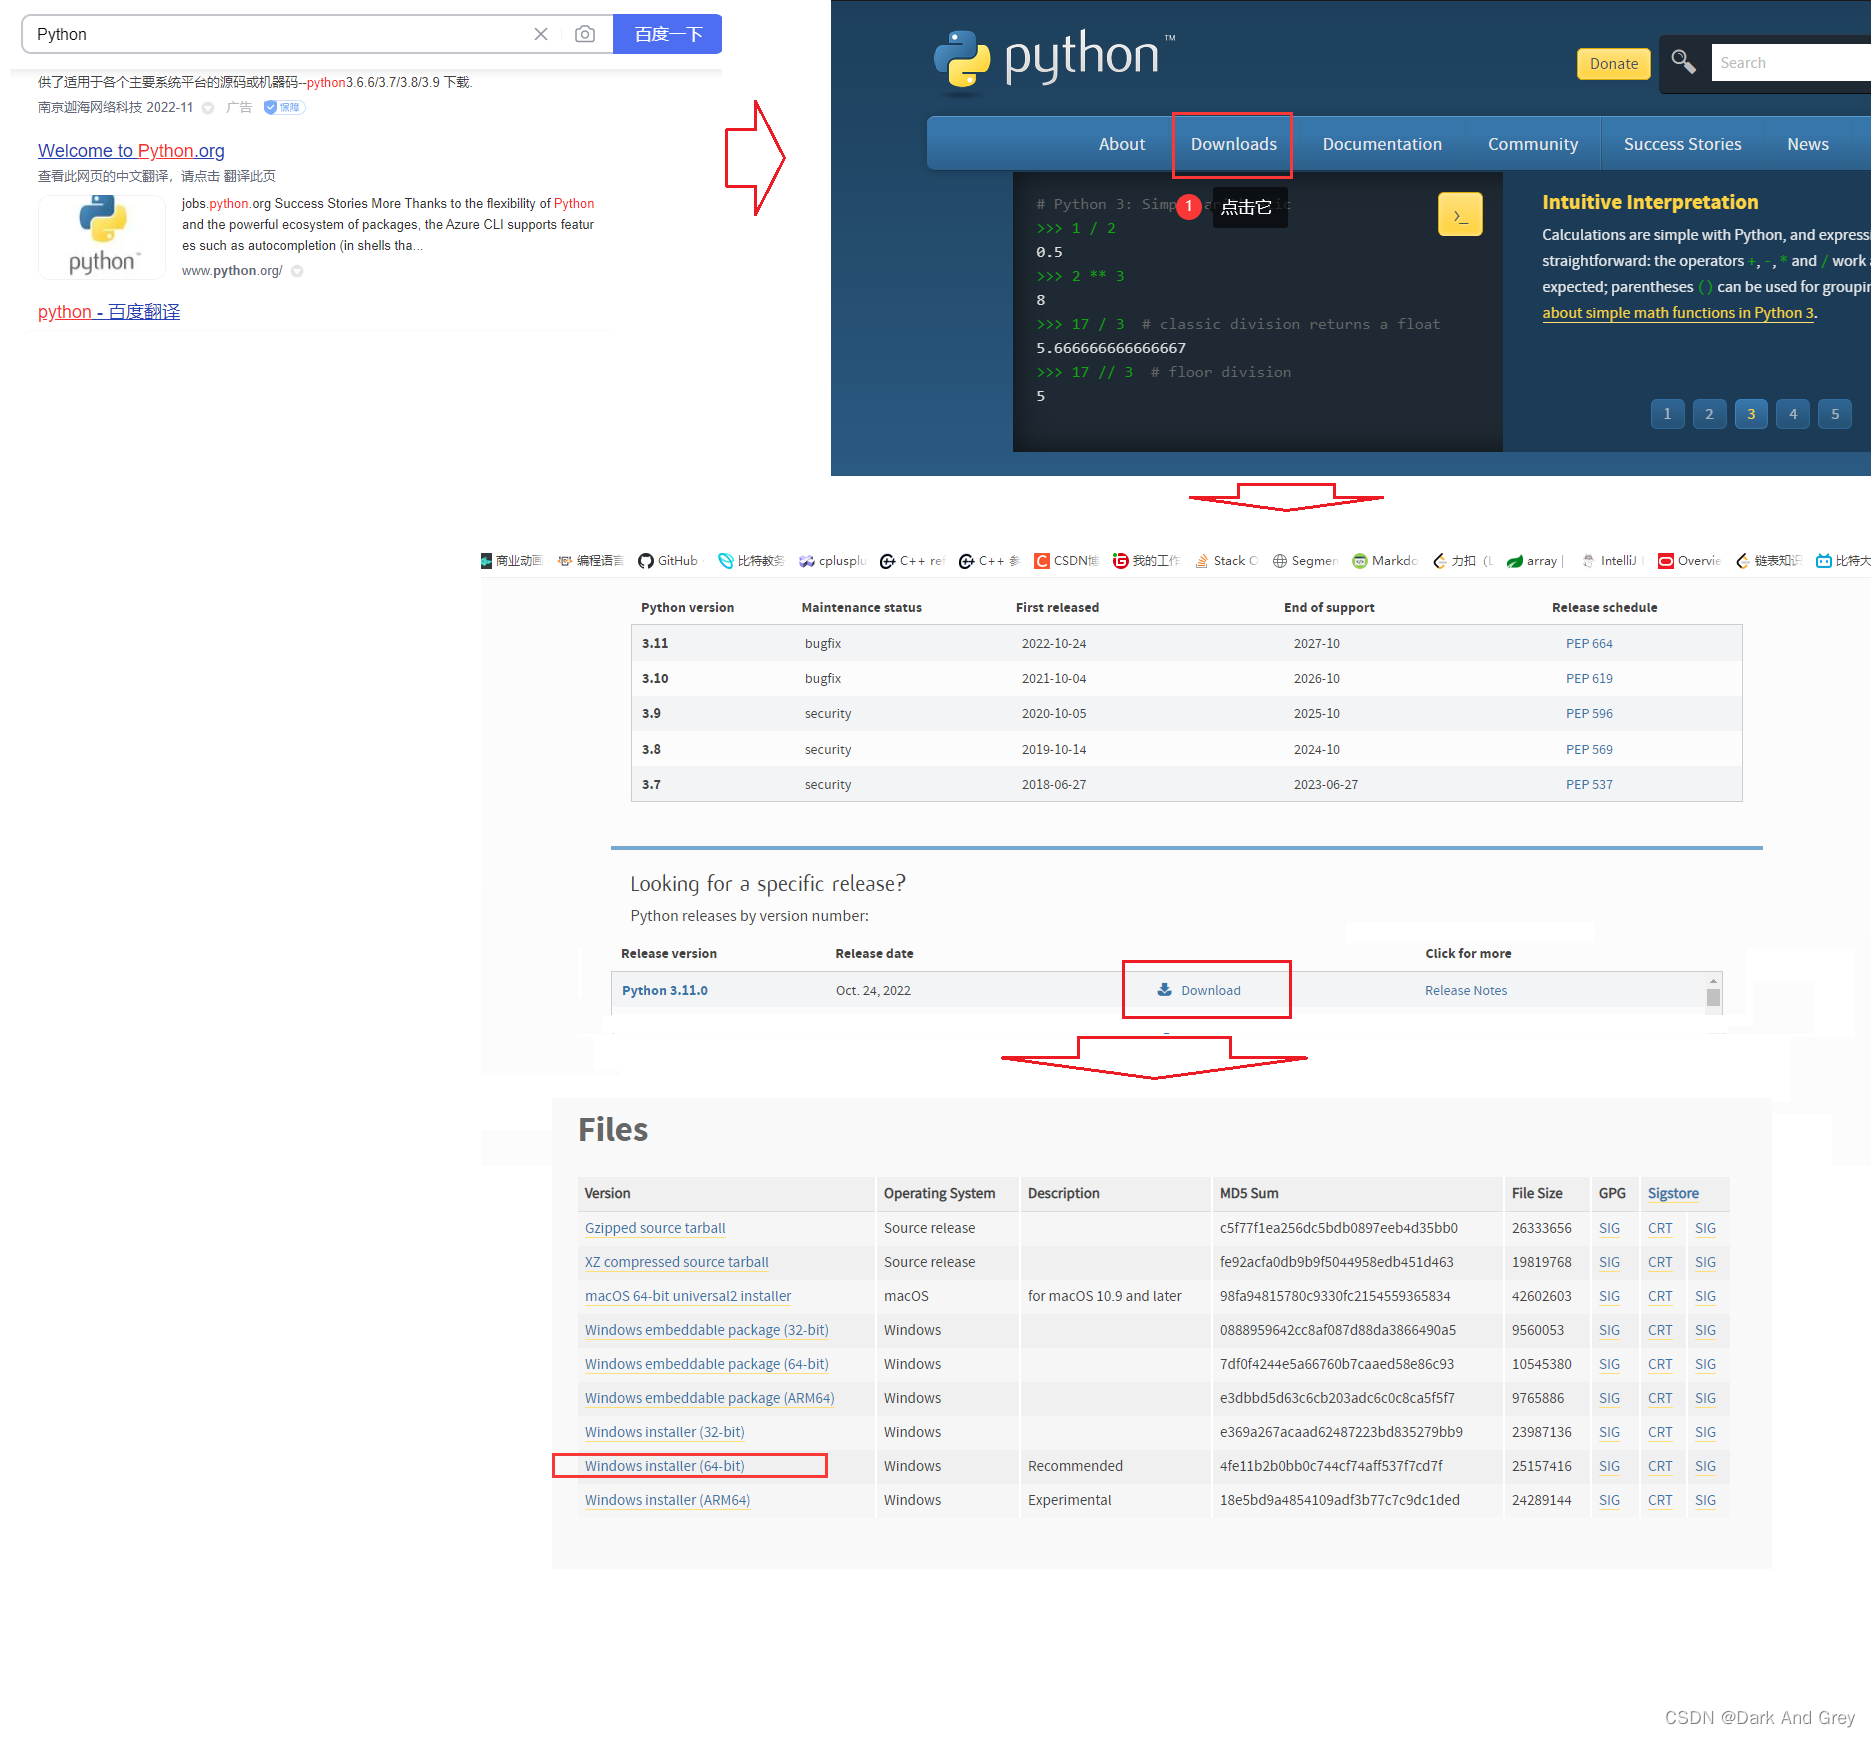The width and height of the screenshot is (1871, 1737).
Task: Click the 百度一下 search button
Action: point(667,34)
